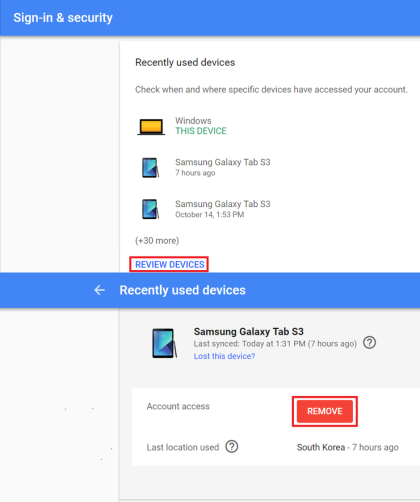Viewport: 420px width, 502px height.
Task: Select the Galaxy Tab S3 icon from October 14
Action: (x=150, y=209)
